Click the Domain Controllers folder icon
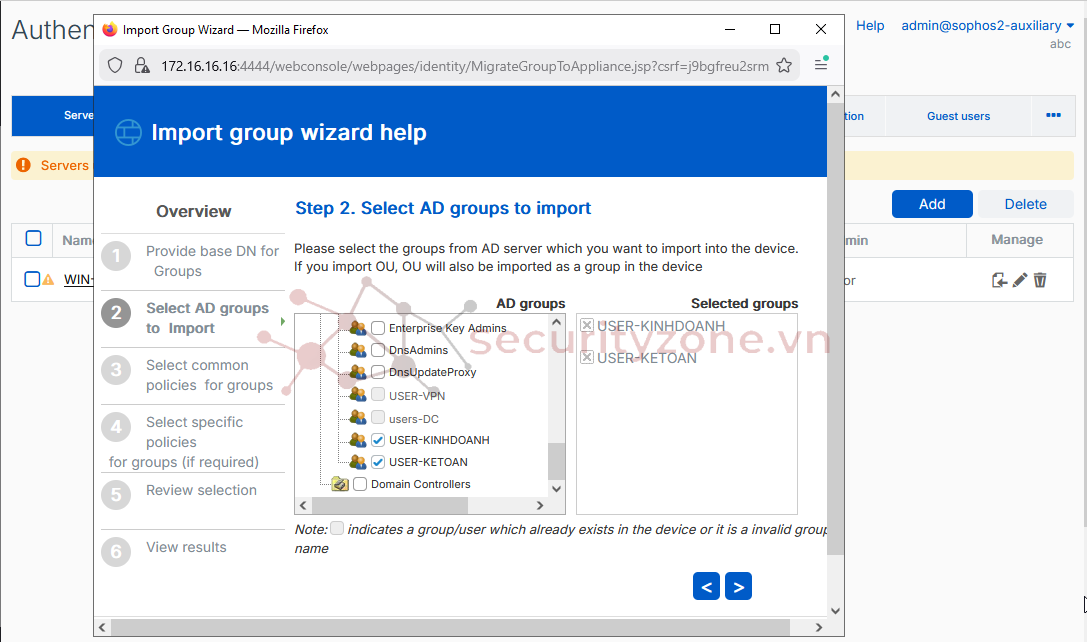The width and height of the screenshot is (1087, 642). point(340,484)
